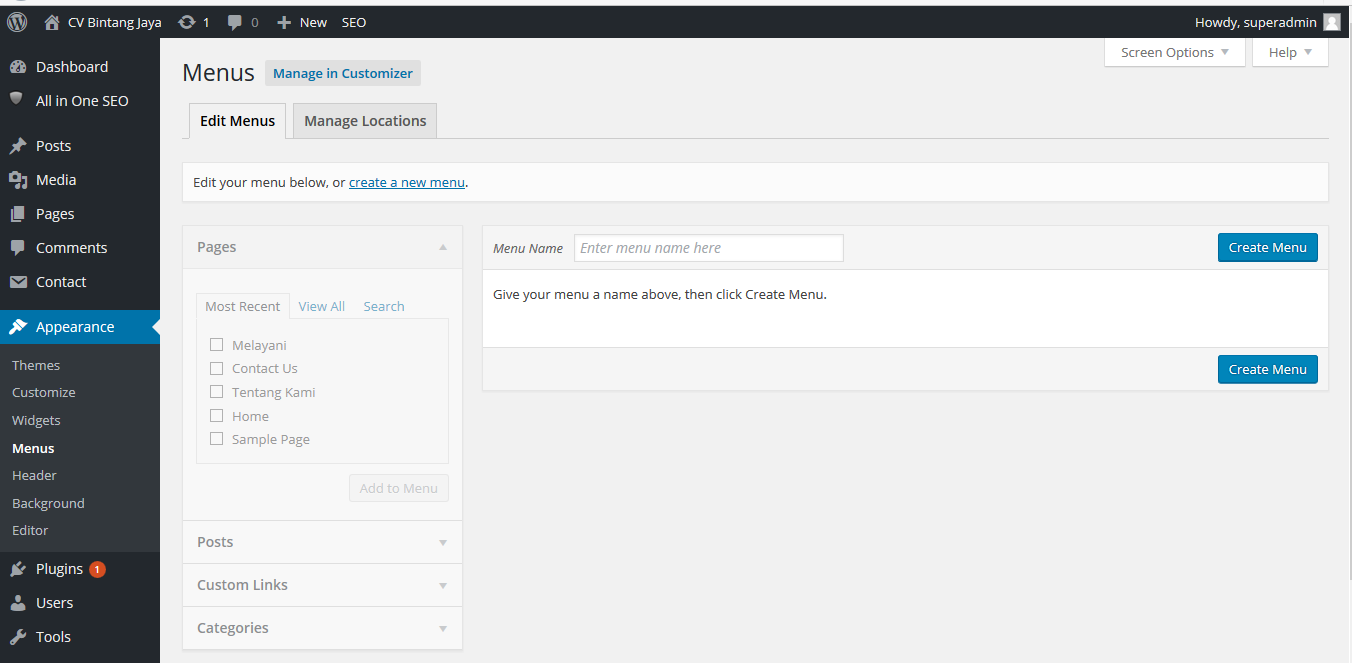Click Howdy, superadmin account text
This screenshot has height=666, width=1352.
pyautogui.click(x=1256, y=22)
